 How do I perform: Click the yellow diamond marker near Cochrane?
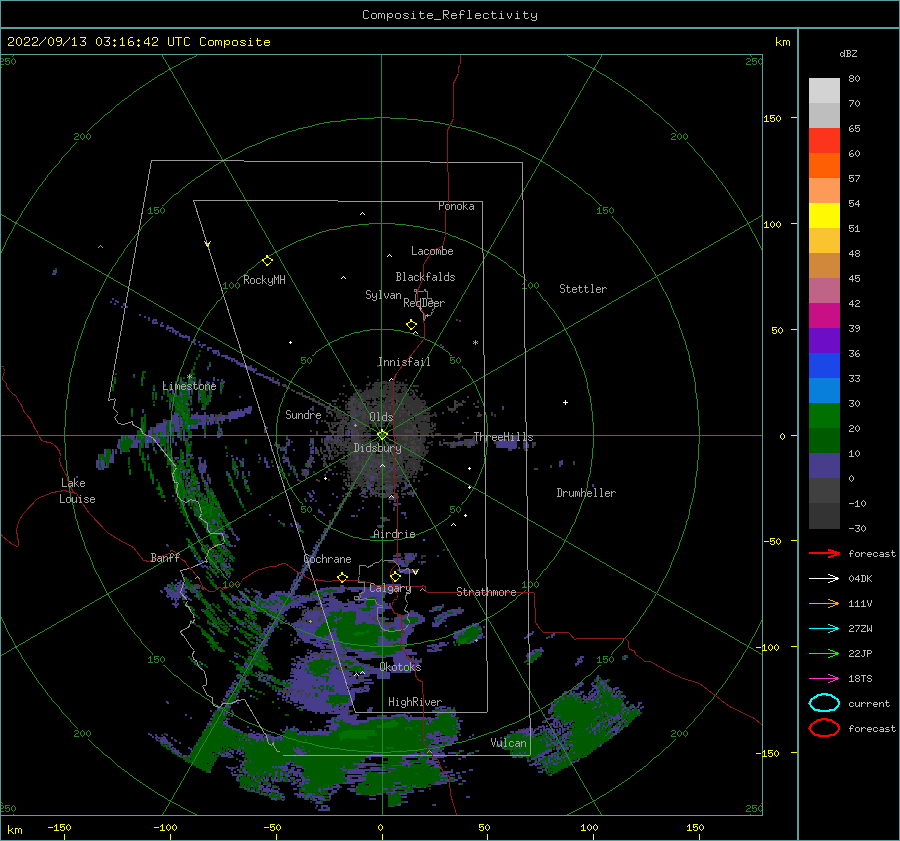(x=343, y=578)
